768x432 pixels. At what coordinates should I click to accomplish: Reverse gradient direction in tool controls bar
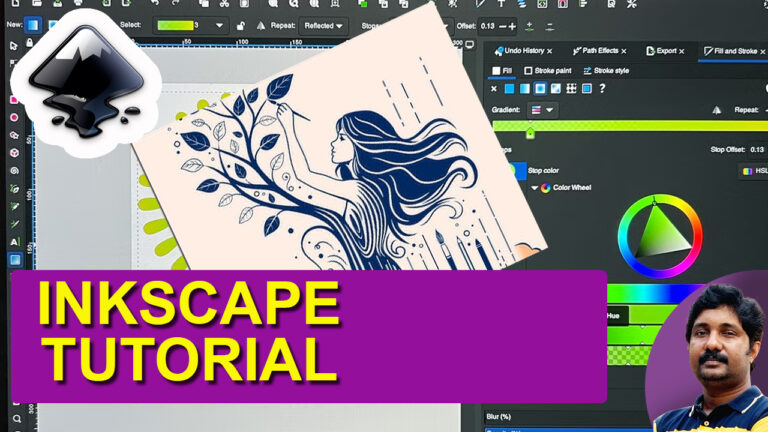tap(261, 25)
